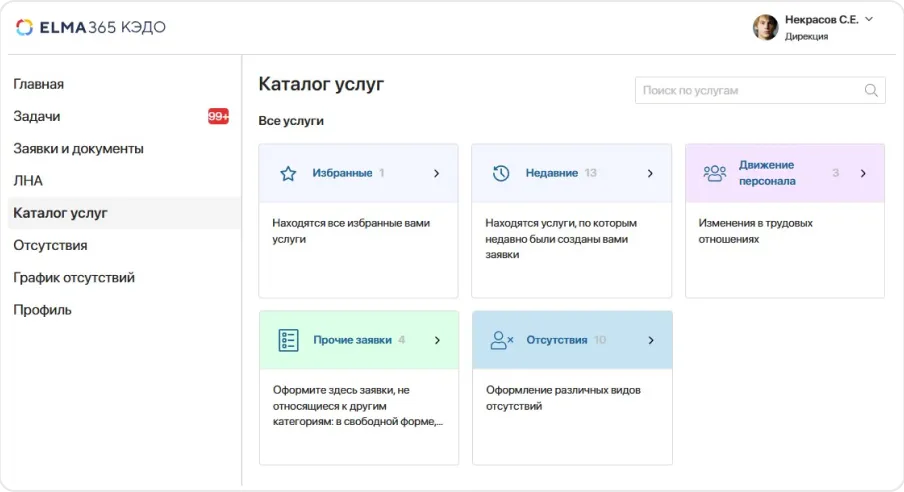
Task: Click the person-with-x icon on Отсутствия card
Action: point(501,340)
